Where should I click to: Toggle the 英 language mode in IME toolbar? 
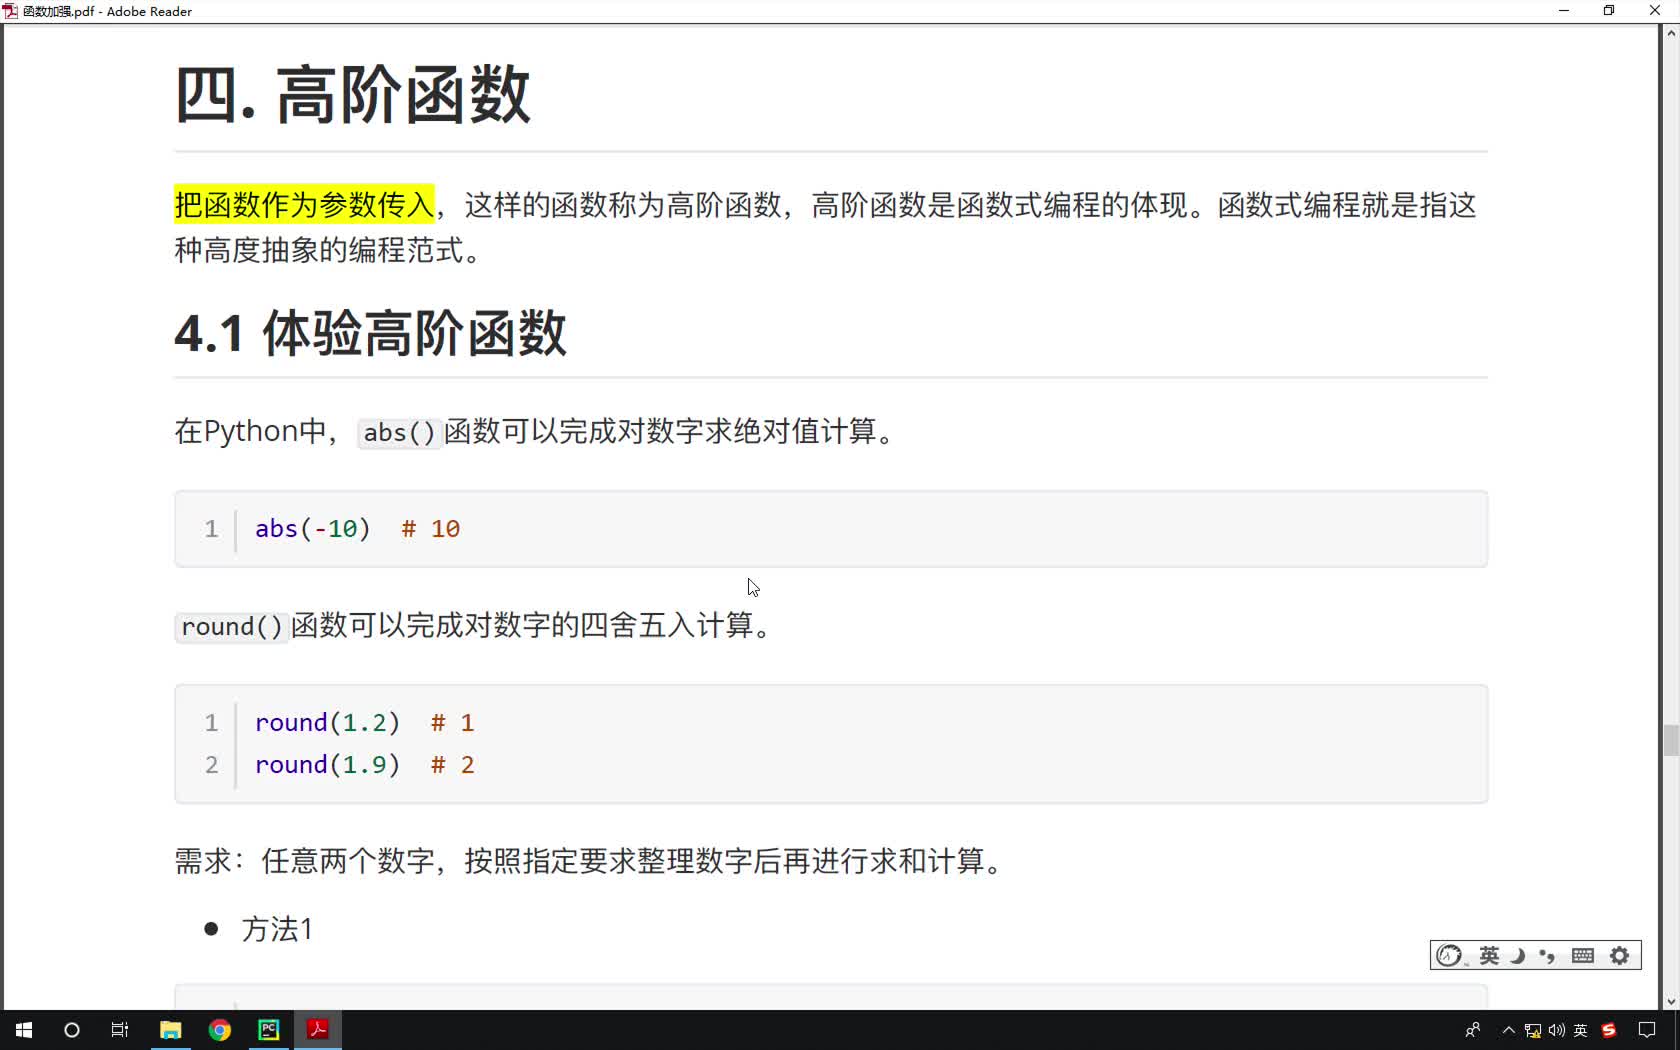click(1489, 956)
